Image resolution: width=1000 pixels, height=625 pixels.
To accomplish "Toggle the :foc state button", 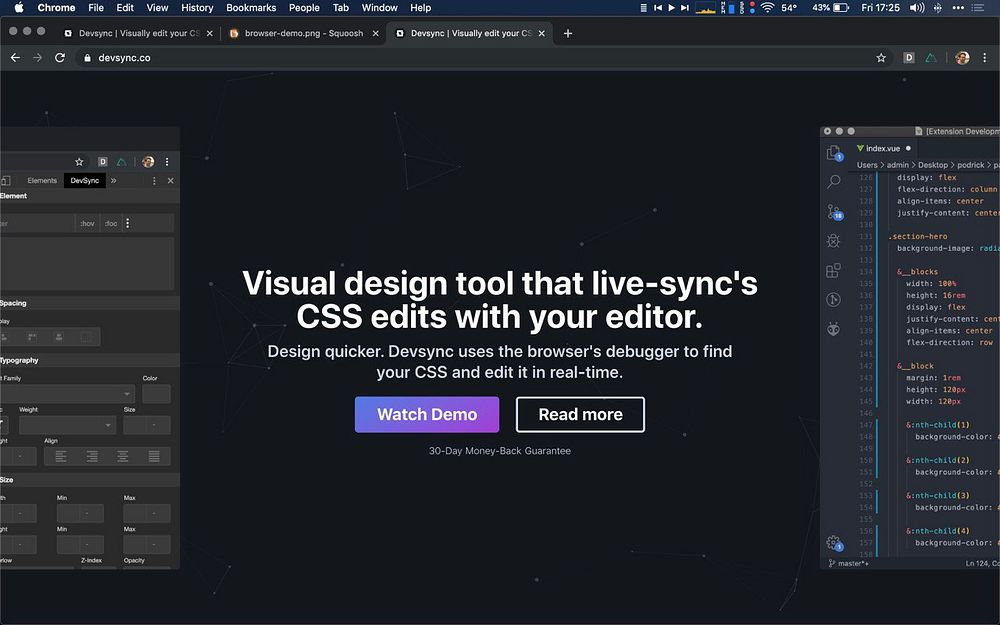I will tap(111, 223).
